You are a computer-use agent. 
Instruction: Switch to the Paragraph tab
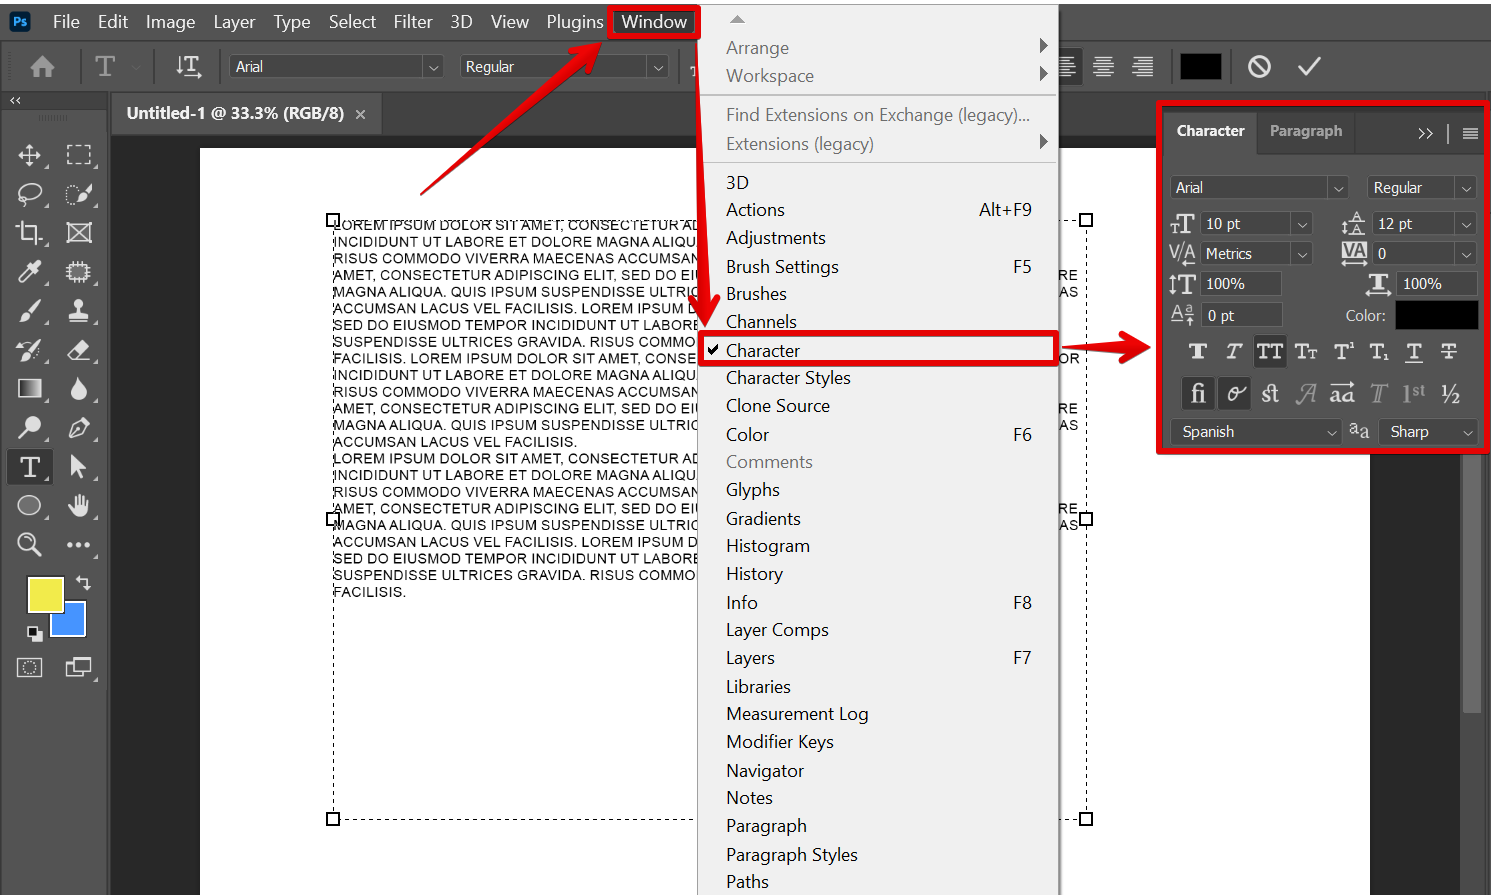click(1305, 131)
